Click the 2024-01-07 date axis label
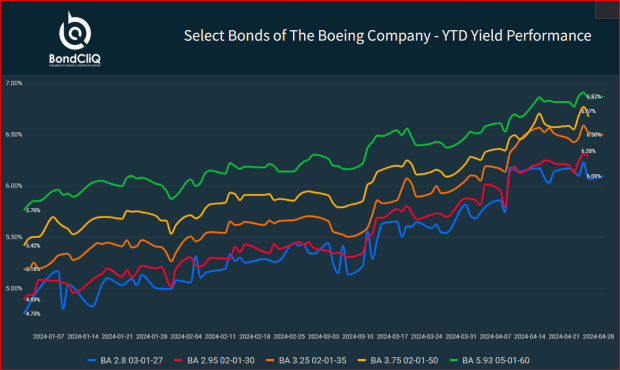The height and width of the screenshot is (370, 620). [x=48, y=337]
